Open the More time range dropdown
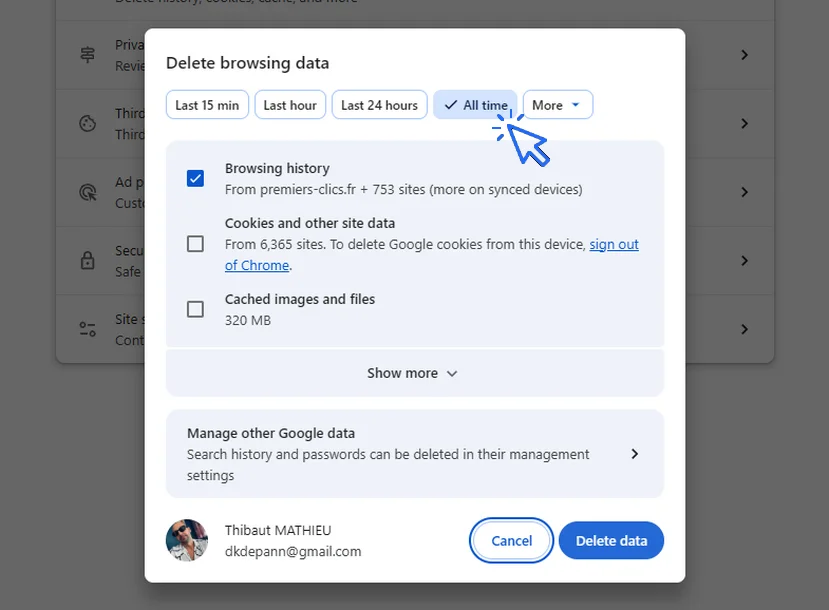 click(557, 105)
